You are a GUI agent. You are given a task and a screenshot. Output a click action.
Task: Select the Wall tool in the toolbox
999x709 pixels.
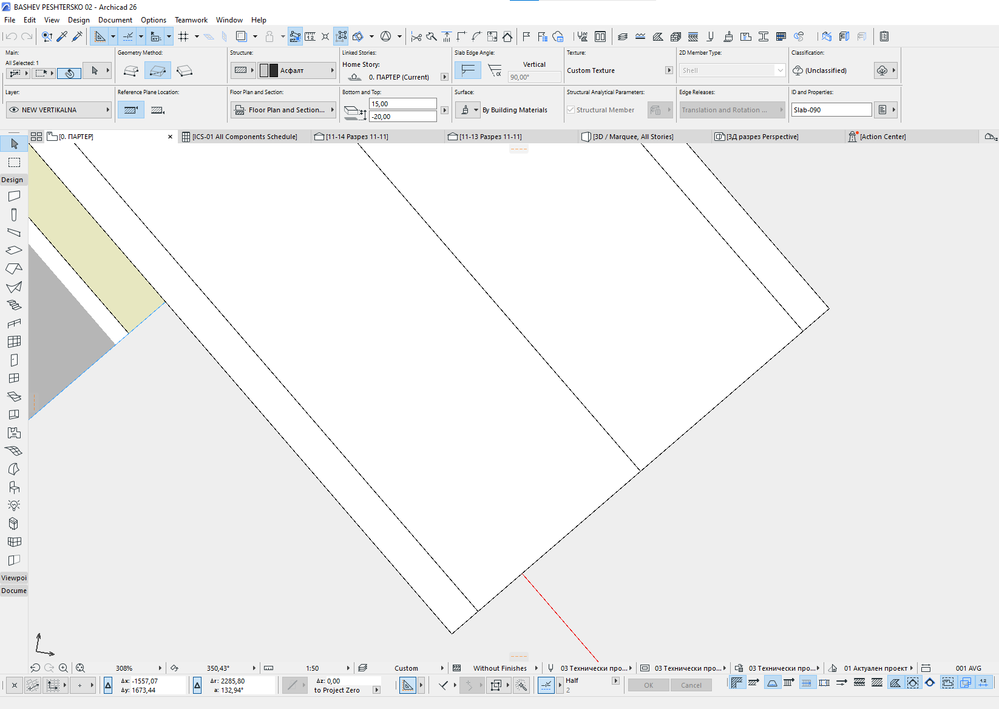(14, 196)
